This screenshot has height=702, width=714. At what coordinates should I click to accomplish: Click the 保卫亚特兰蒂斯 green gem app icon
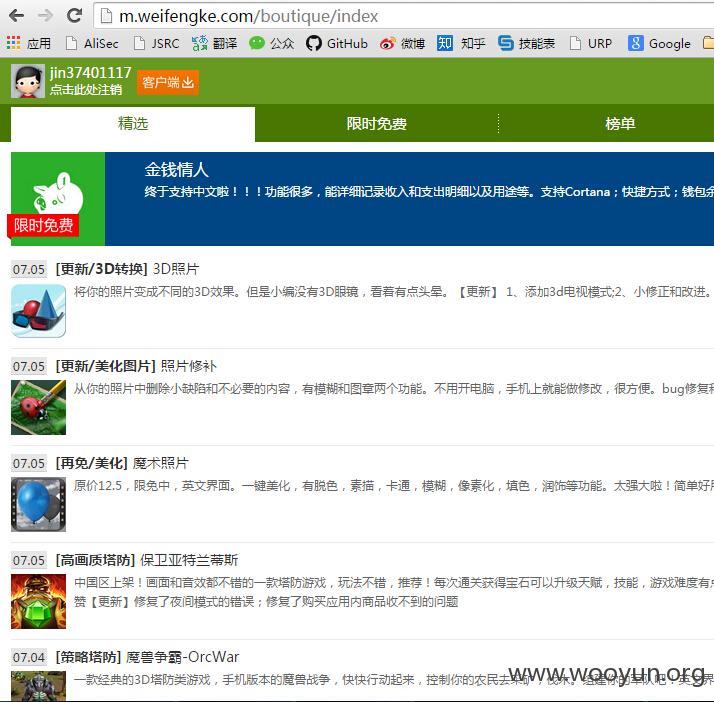38,601
